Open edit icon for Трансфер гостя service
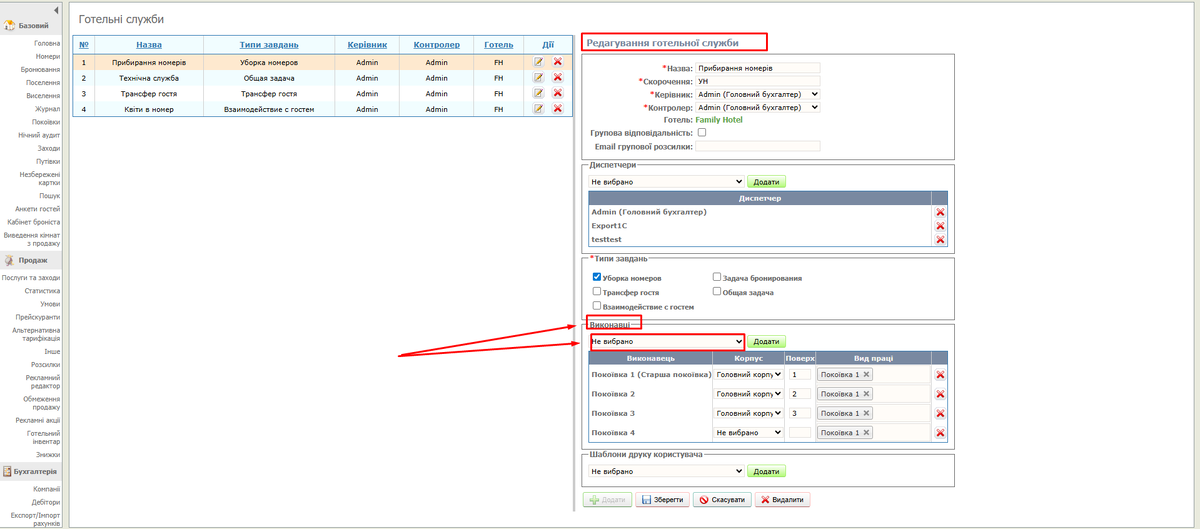The width and height of the screenshot is (1200, 529). [538, 93]
